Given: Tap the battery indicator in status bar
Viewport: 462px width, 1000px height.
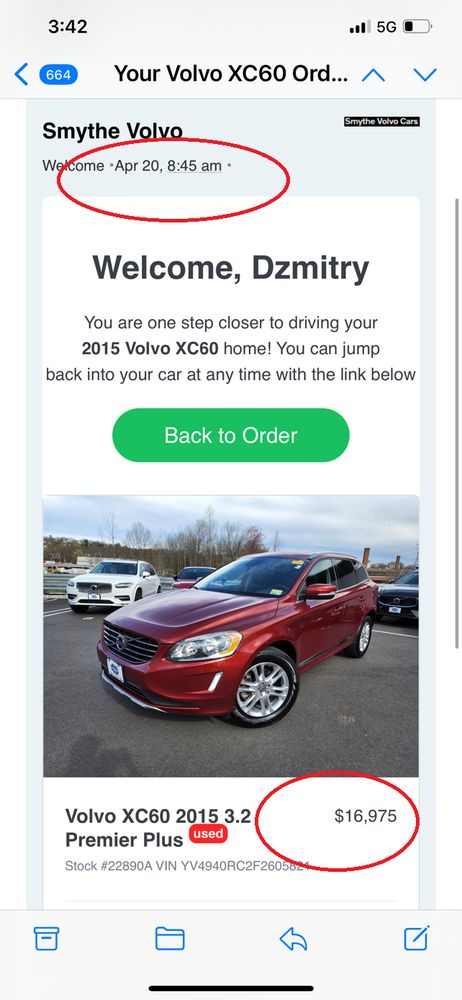Looking at the screenshot, I should pyautogui.click(x=417, y=27).
